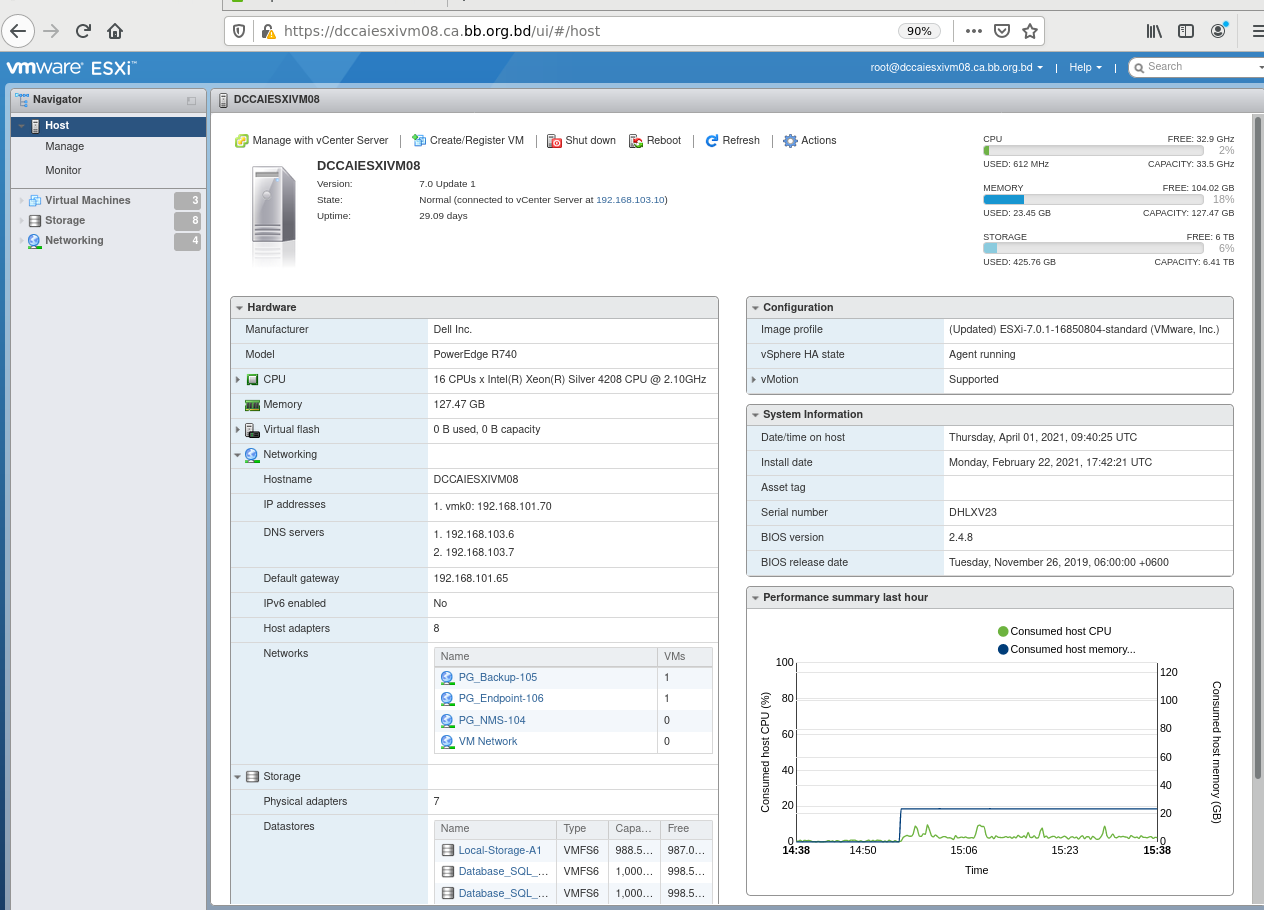This screenshot has width=1264, height=910.
Task: Open Firefox account icon
Action: point(1218,31)
